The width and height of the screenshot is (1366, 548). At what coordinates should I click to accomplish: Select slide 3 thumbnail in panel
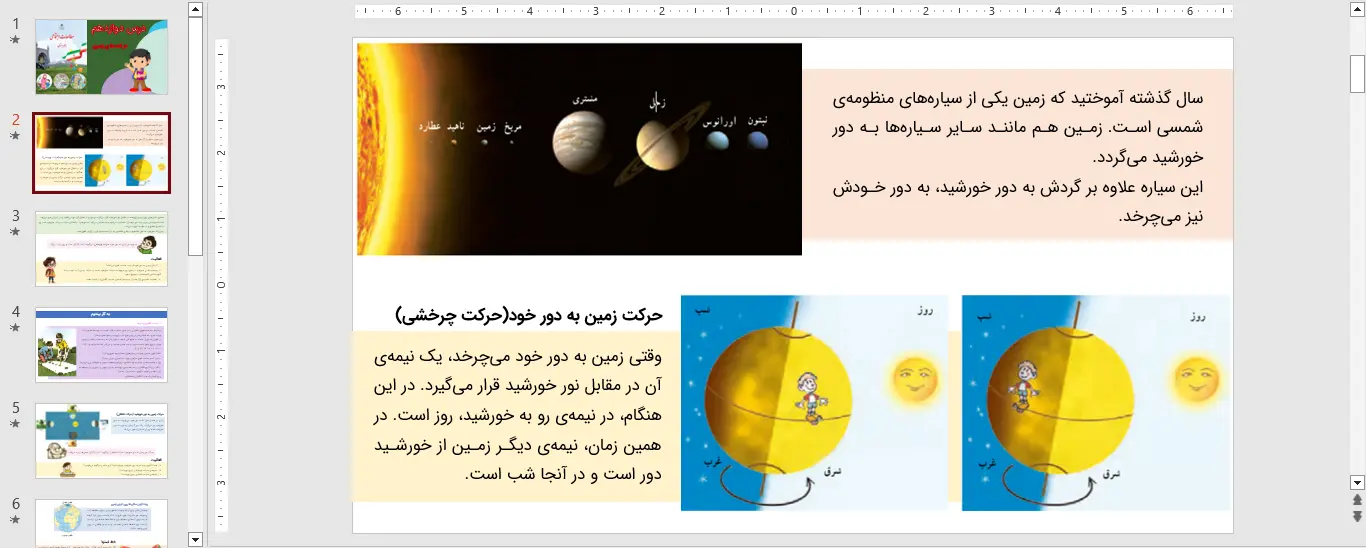101,249
